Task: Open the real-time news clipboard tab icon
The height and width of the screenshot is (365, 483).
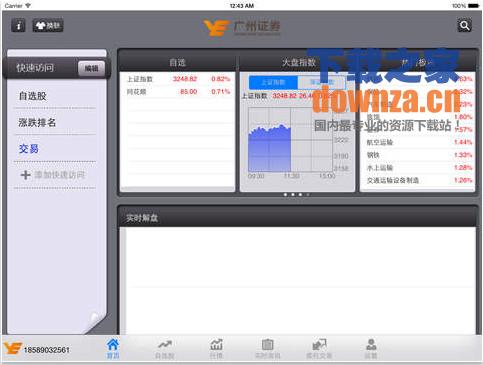Action: (267, 344)
